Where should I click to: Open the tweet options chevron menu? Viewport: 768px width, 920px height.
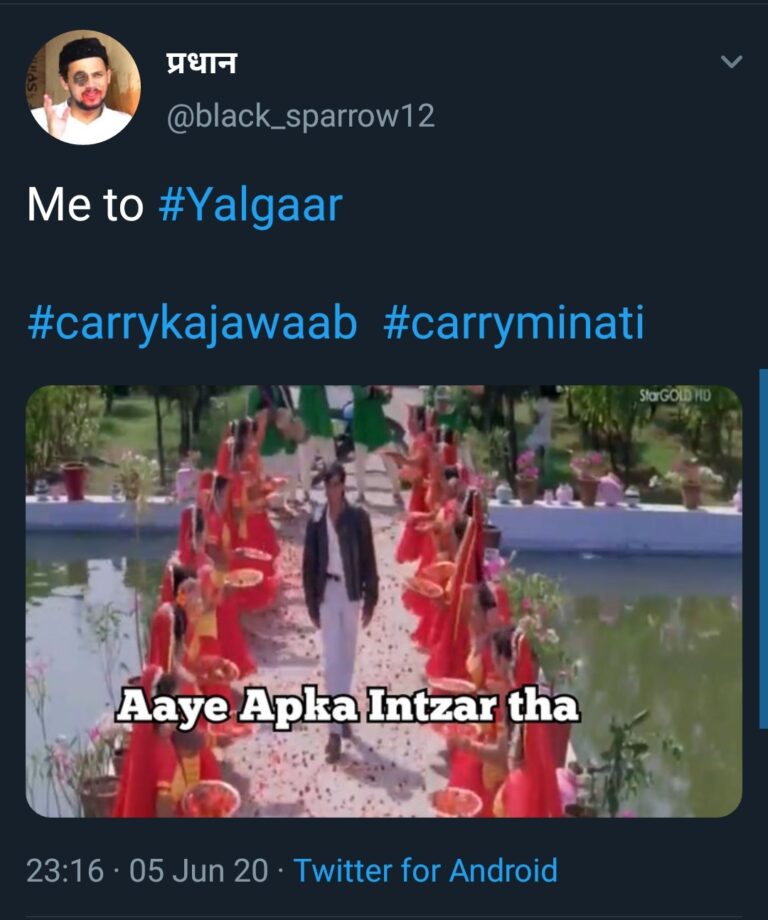pos(731,62)
